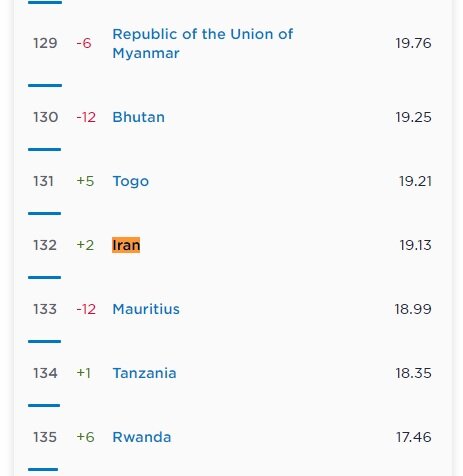Screen dimensions: 463x476
Task: Open the Bhutan country link
Action: click(139, 117)
